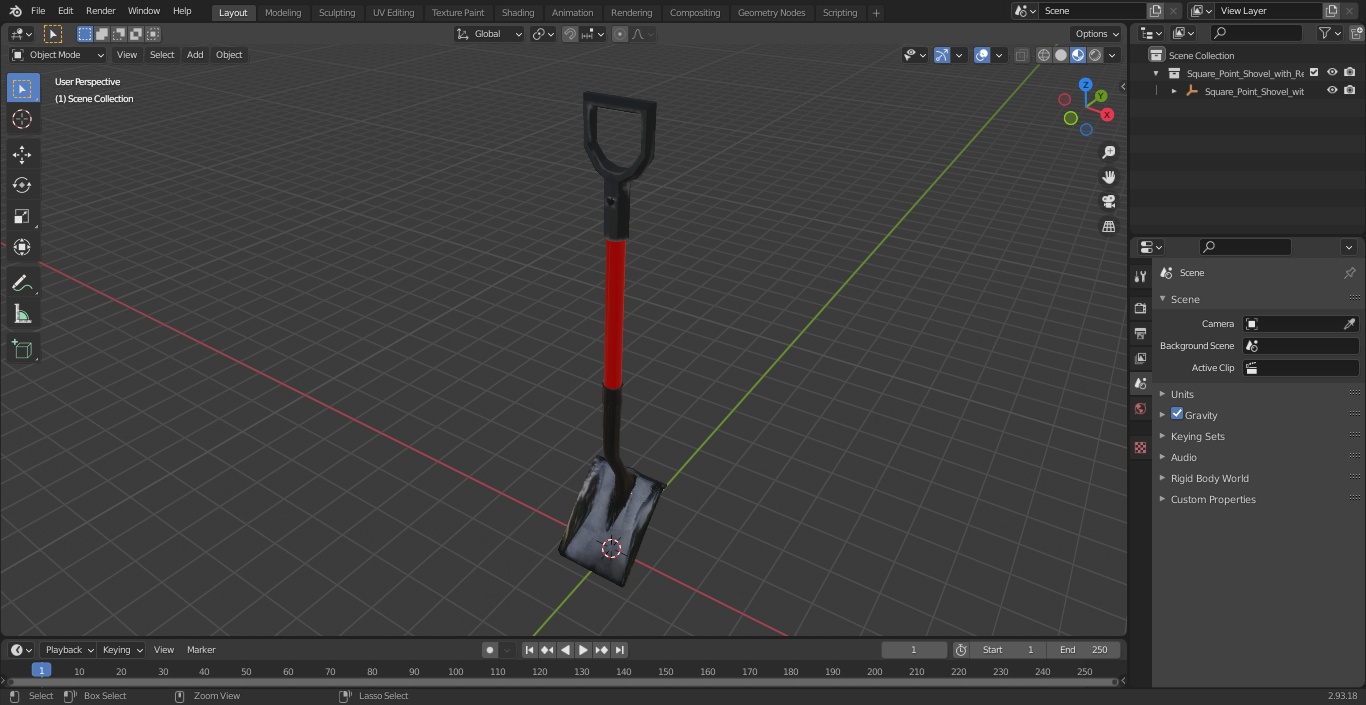This screenshot has height=705, width=1366.
Task: Switch to wireframe viewport shading
Action: coord(1044,55)
